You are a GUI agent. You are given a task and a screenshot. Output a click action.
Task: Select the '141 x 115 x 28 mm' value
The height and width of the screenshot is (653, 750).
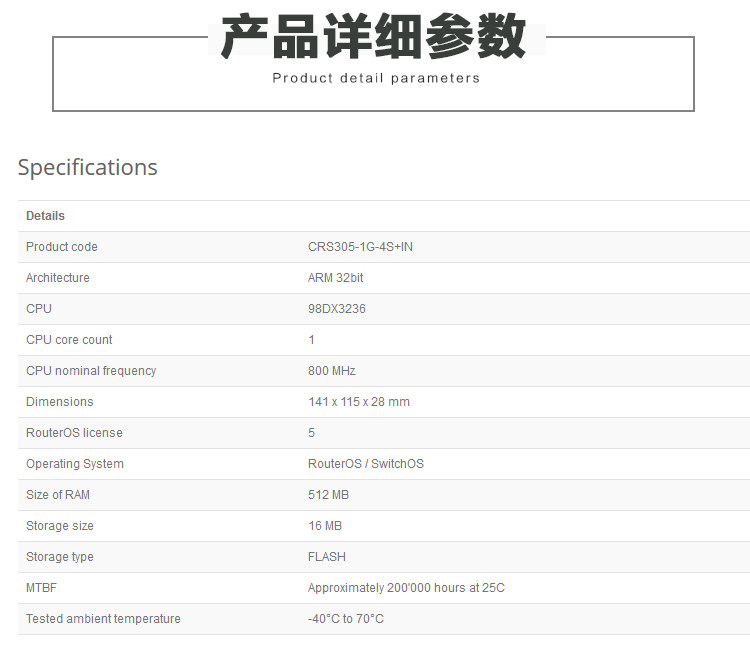coord(359,402)
